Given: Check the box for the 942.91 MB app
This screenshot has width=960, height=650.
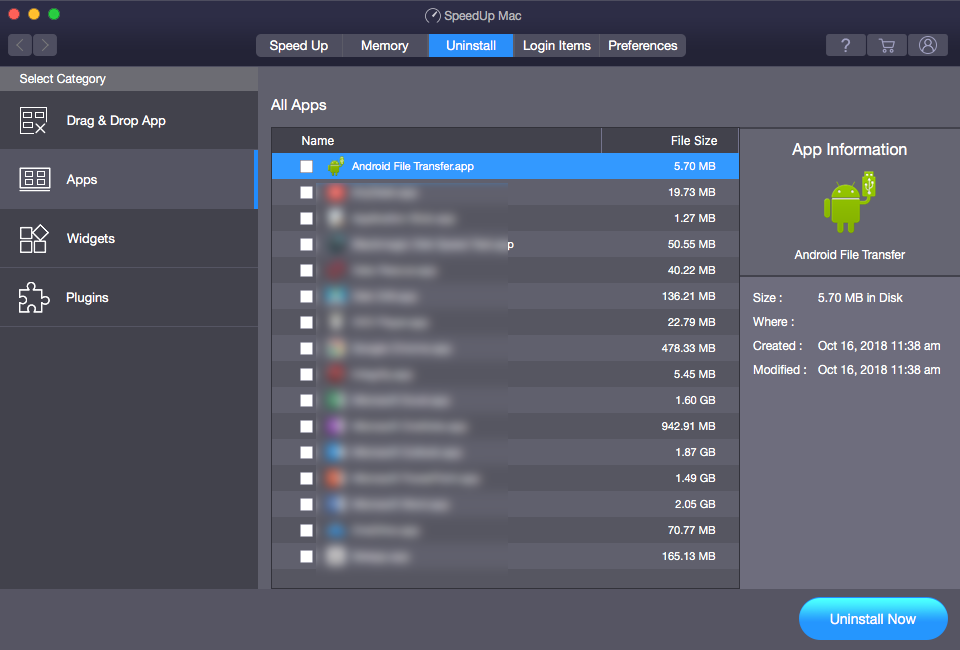Looking at the screenshot, I should click(x=306, y=427).
